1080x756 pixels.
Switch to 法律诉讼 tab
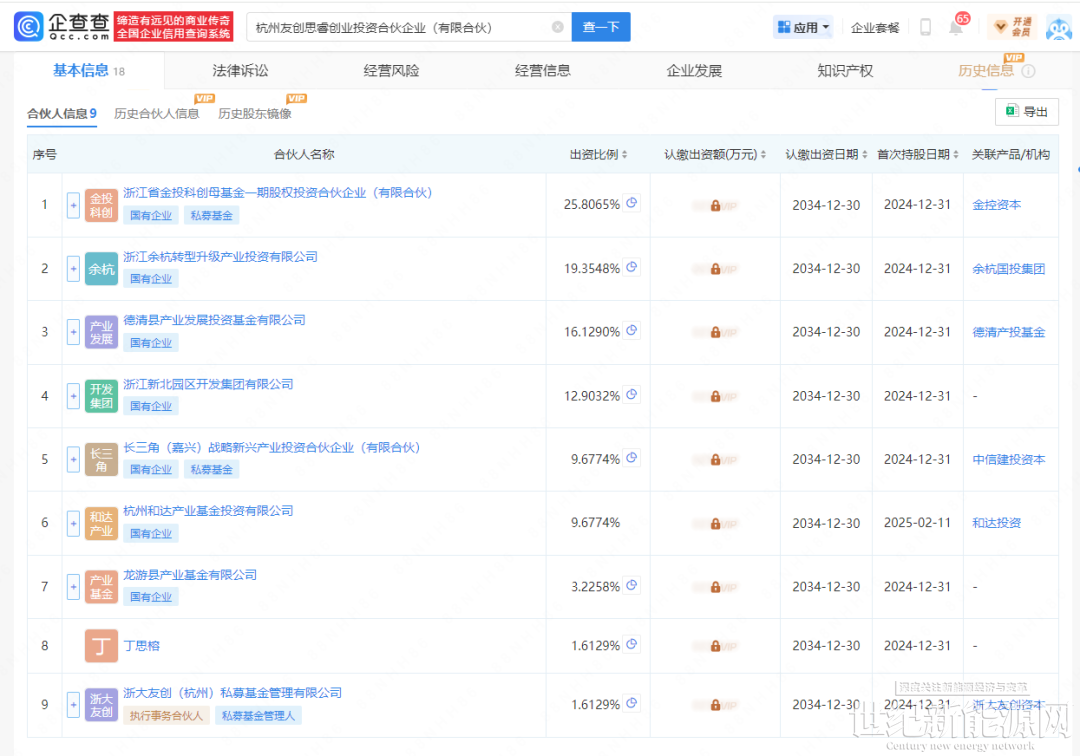pos(240,70)
